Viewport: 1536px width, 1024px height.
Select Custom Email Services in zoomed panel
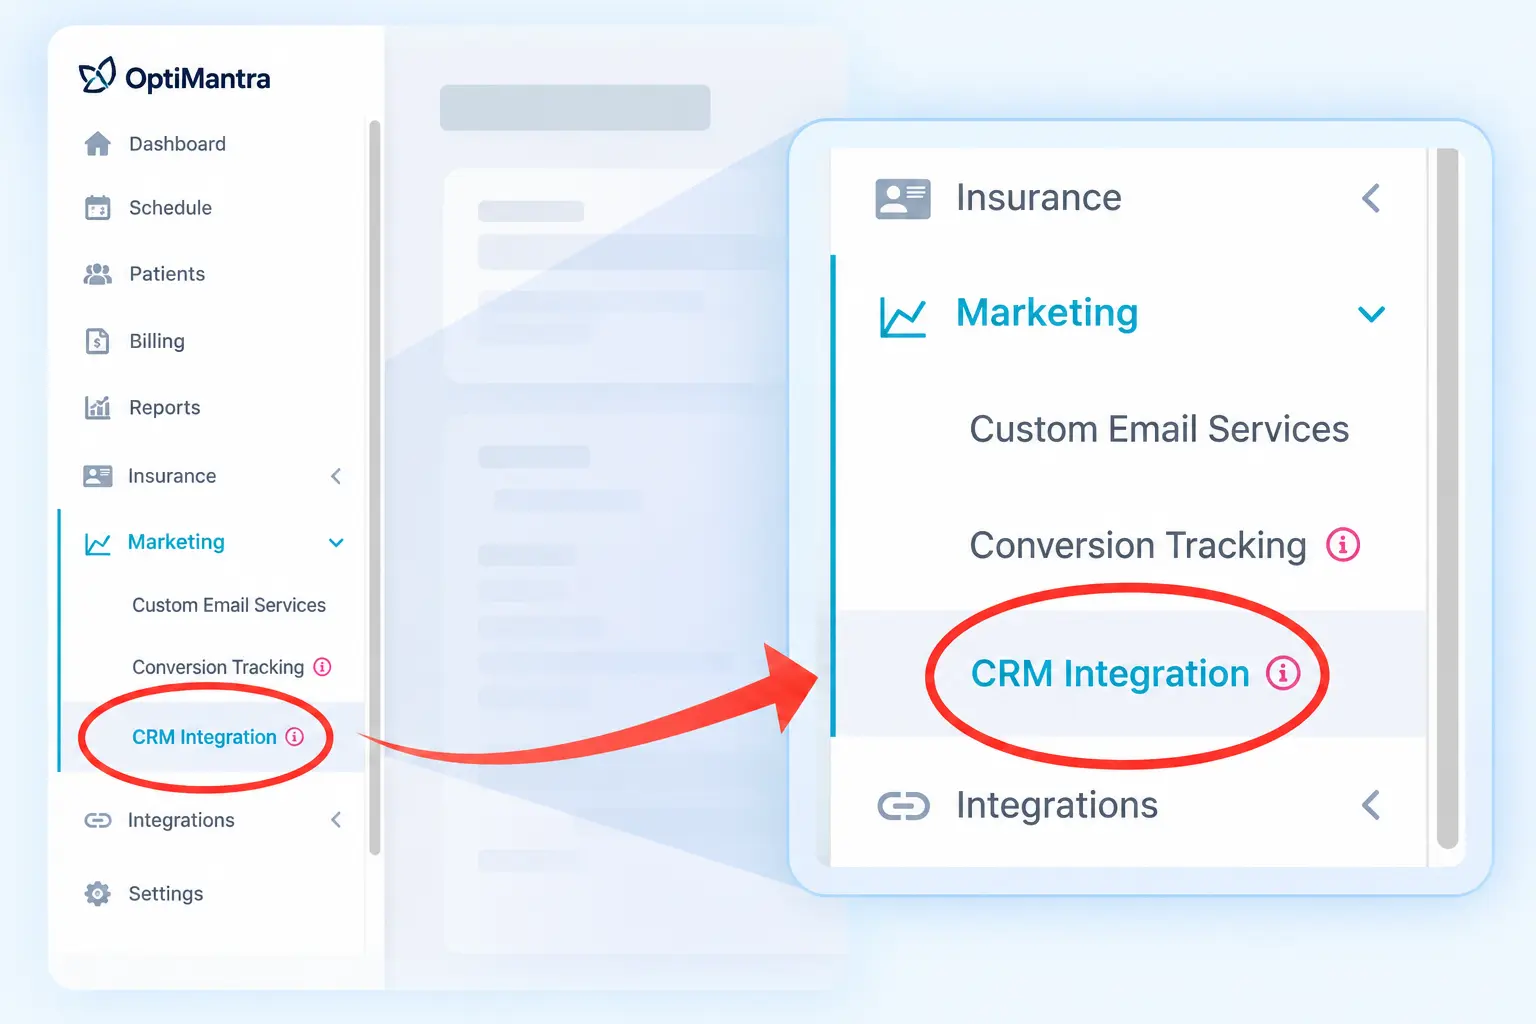1159,429
